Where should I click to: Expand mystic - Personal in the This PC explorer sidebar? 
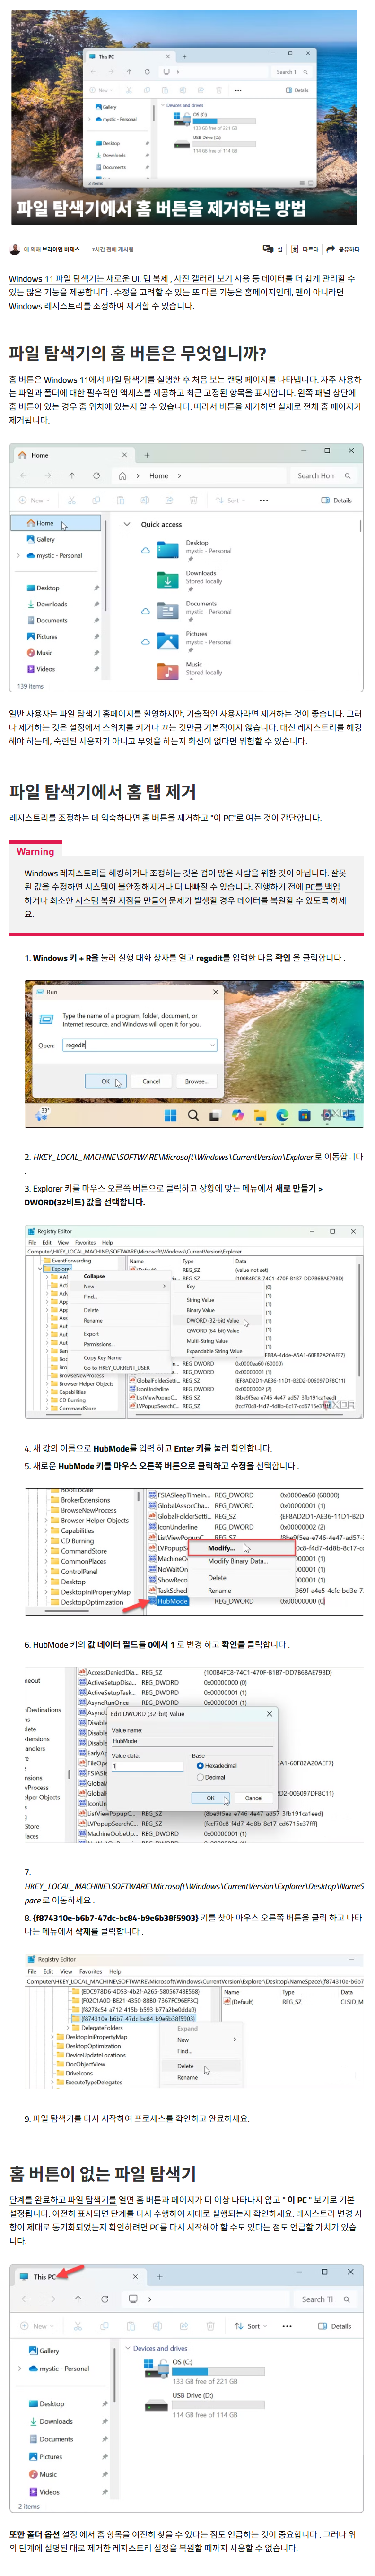tap(20, 2368)
